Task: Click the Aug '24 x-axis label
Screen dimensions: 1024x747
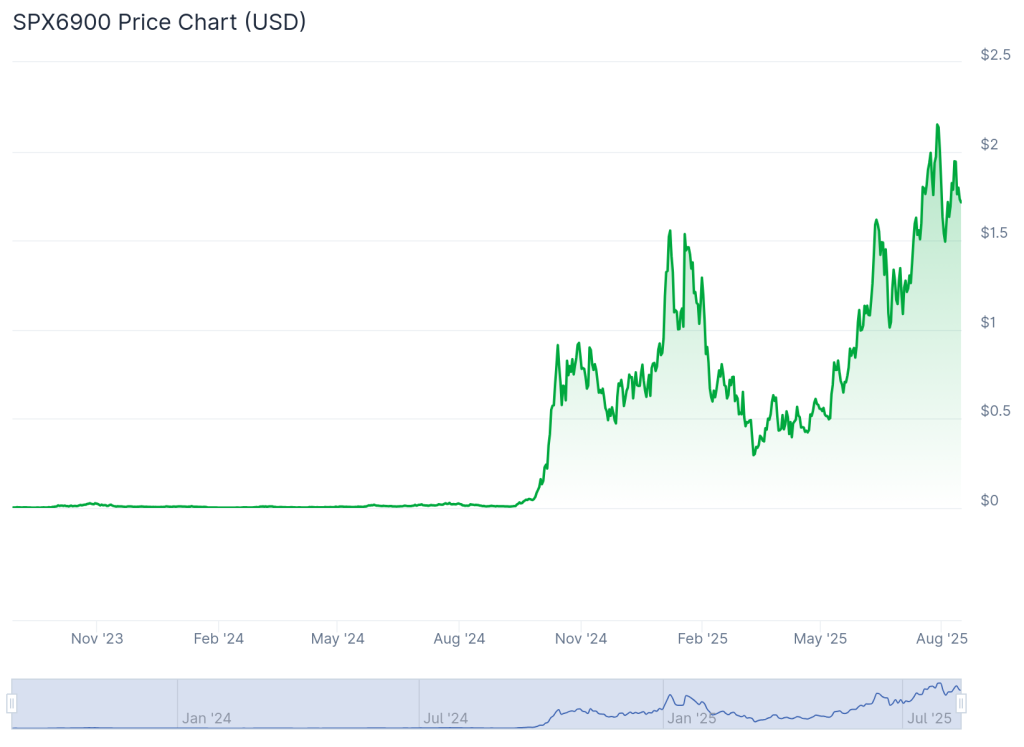Action: [x=460, y=638]
